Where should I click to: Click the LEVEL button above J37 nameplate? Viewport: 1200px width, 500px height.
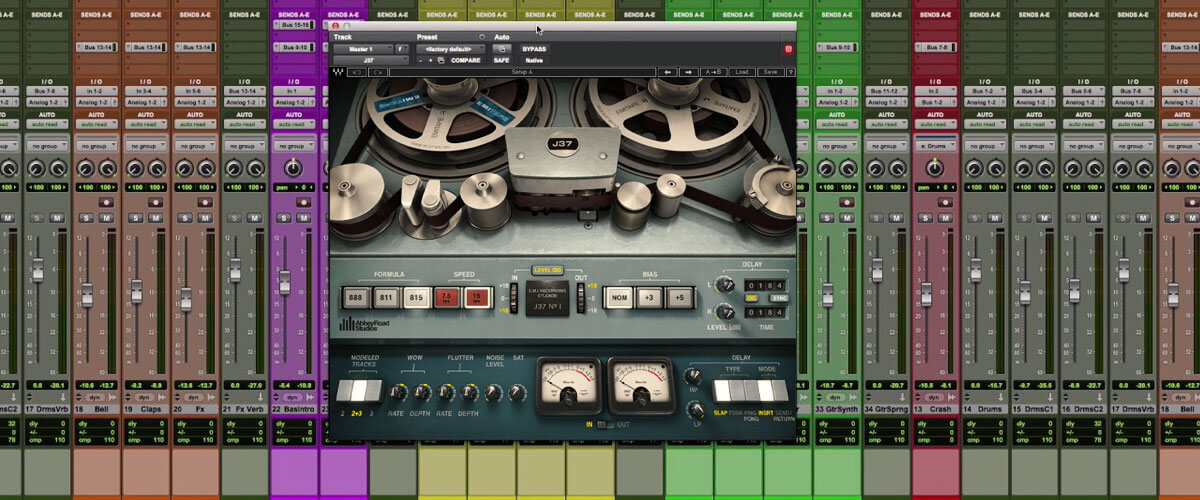pyautogui.click(x=548, y=270)
